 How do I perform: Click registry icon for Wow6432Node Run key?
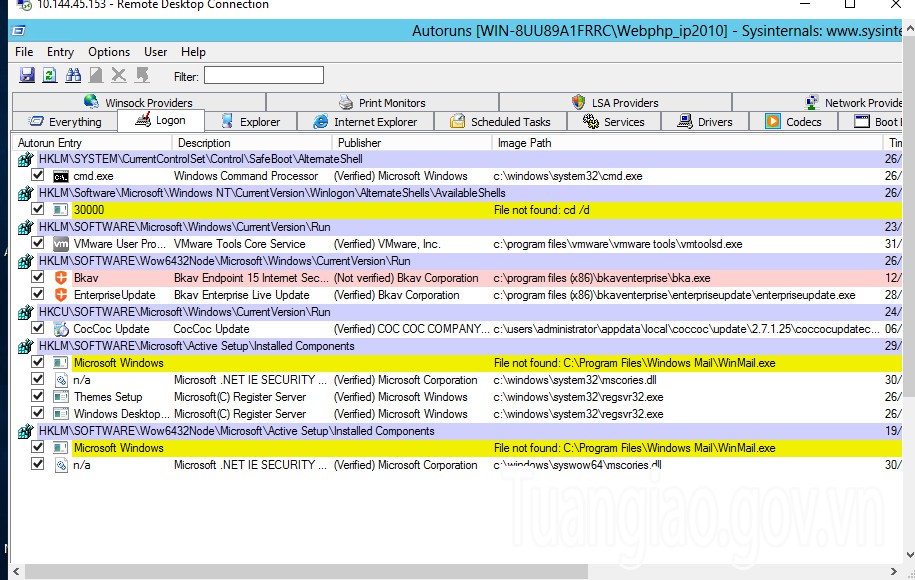[x=25, y=261]
